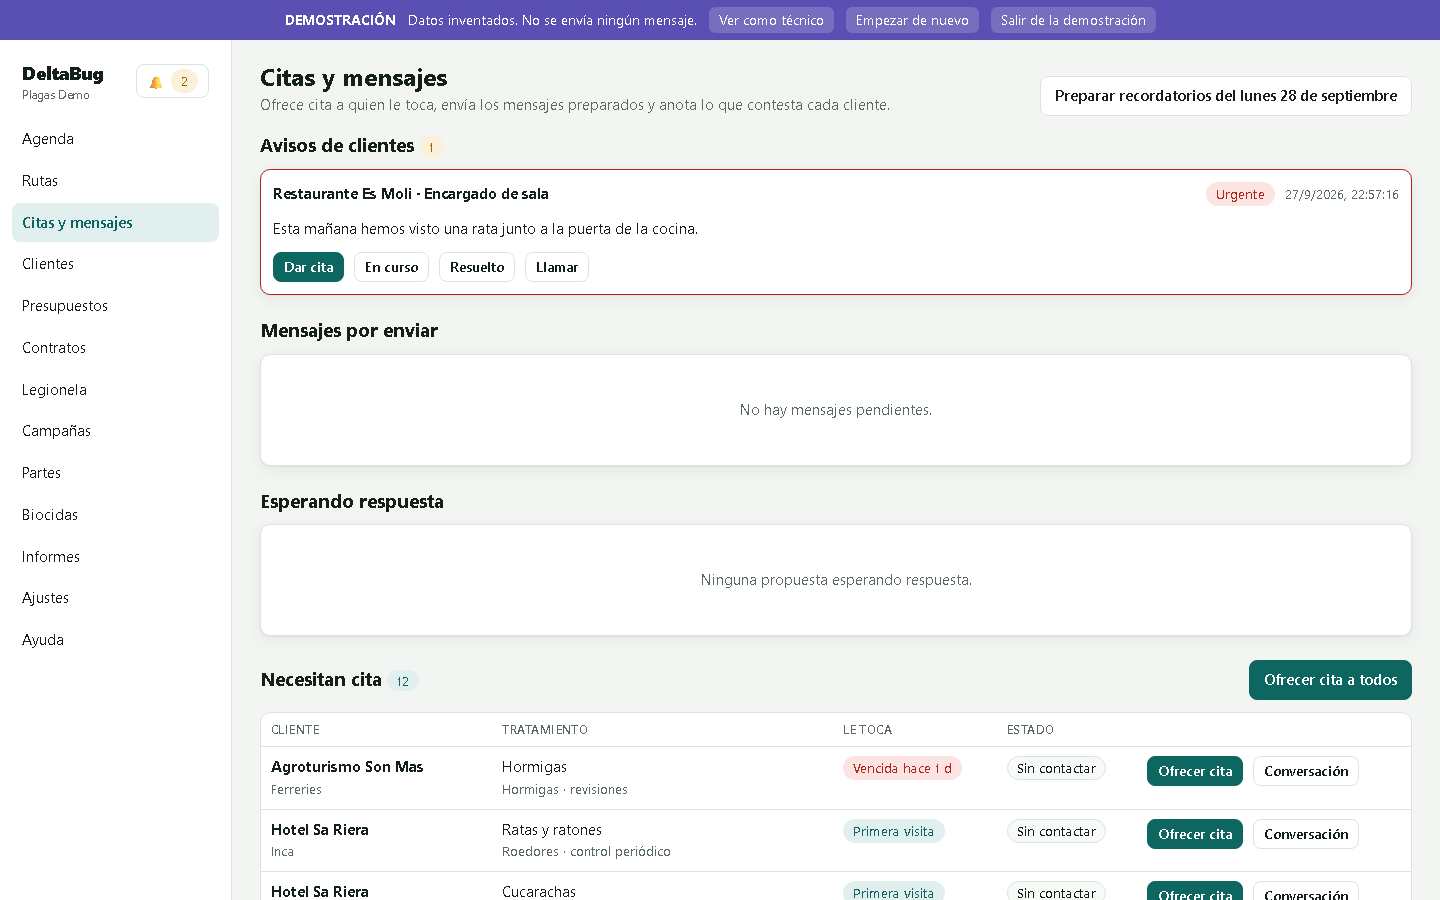Click the 'Primera visita' badge for Ratas y ratones
Image resolution: width=1440 pixels, height=900 pixels.
893,831
